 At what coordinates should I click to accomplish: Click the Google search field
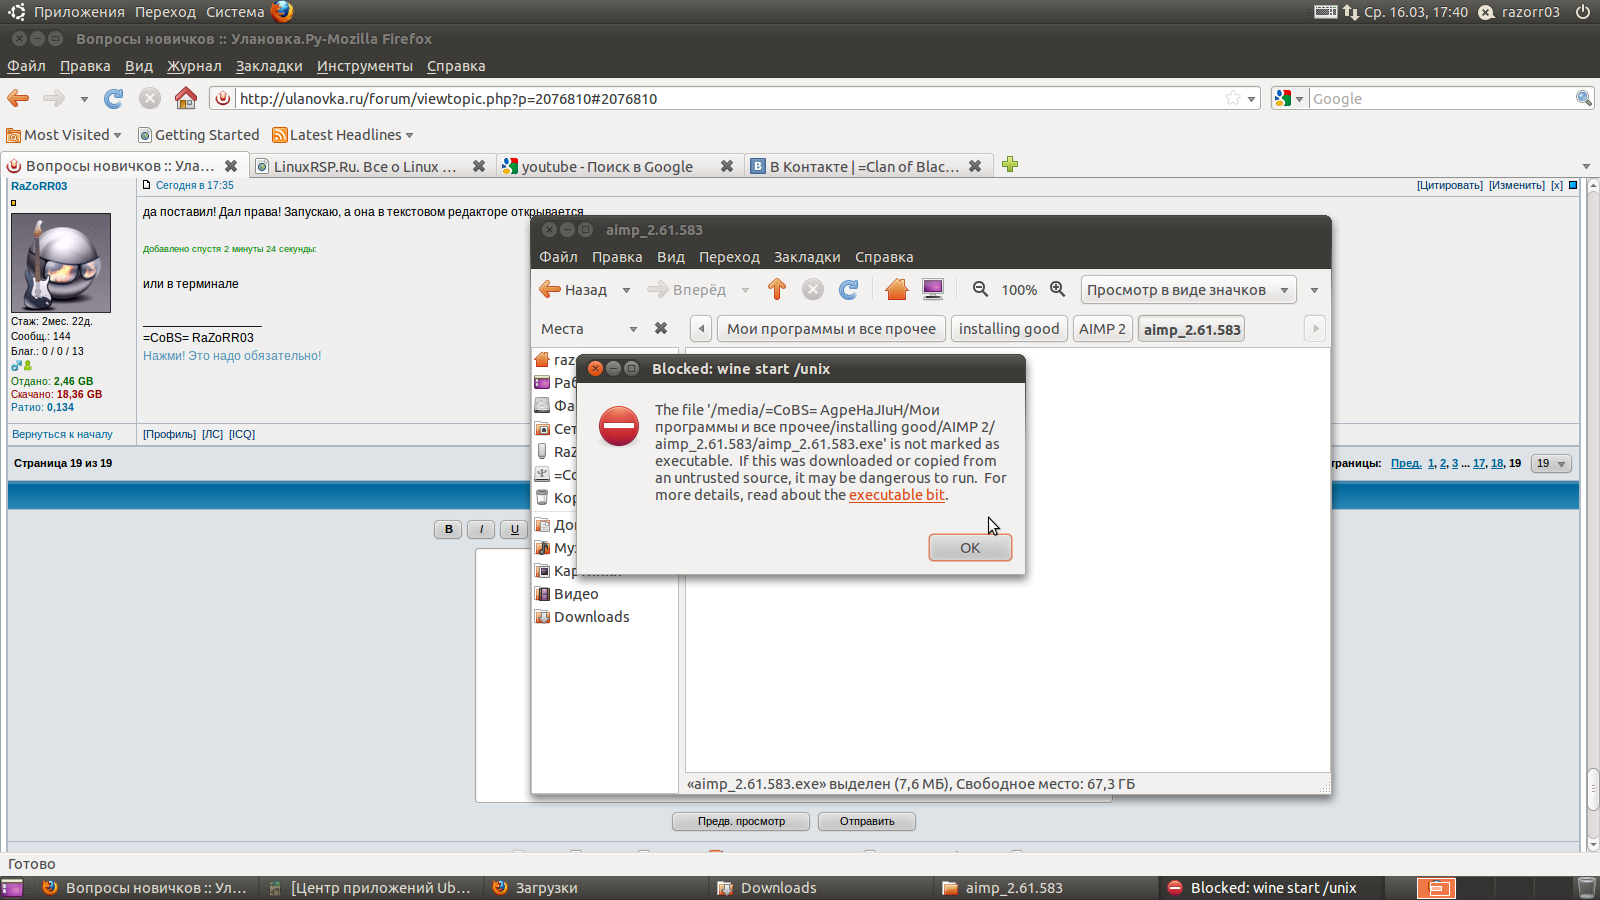[x=1441, y=98]
